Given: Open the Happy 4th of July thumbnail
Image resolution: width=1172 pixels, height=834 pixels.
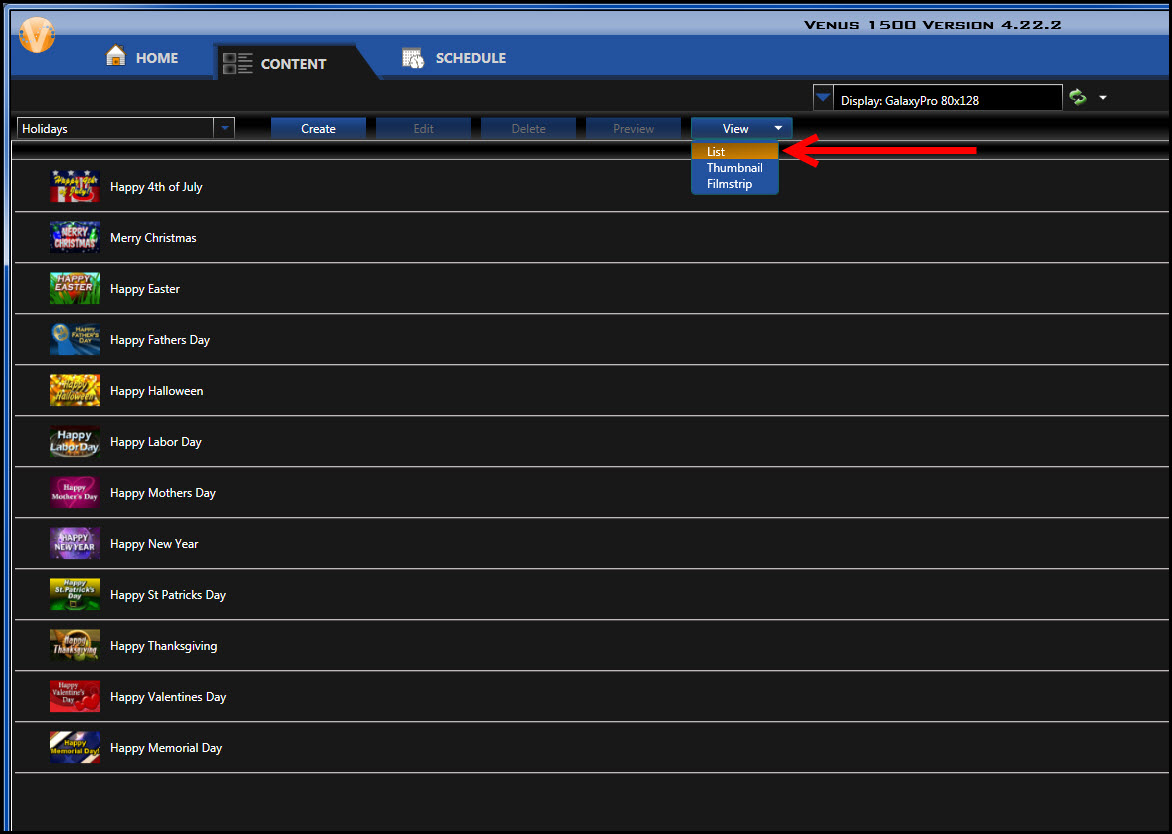Looking at the screenshot, I should point(74,186).
